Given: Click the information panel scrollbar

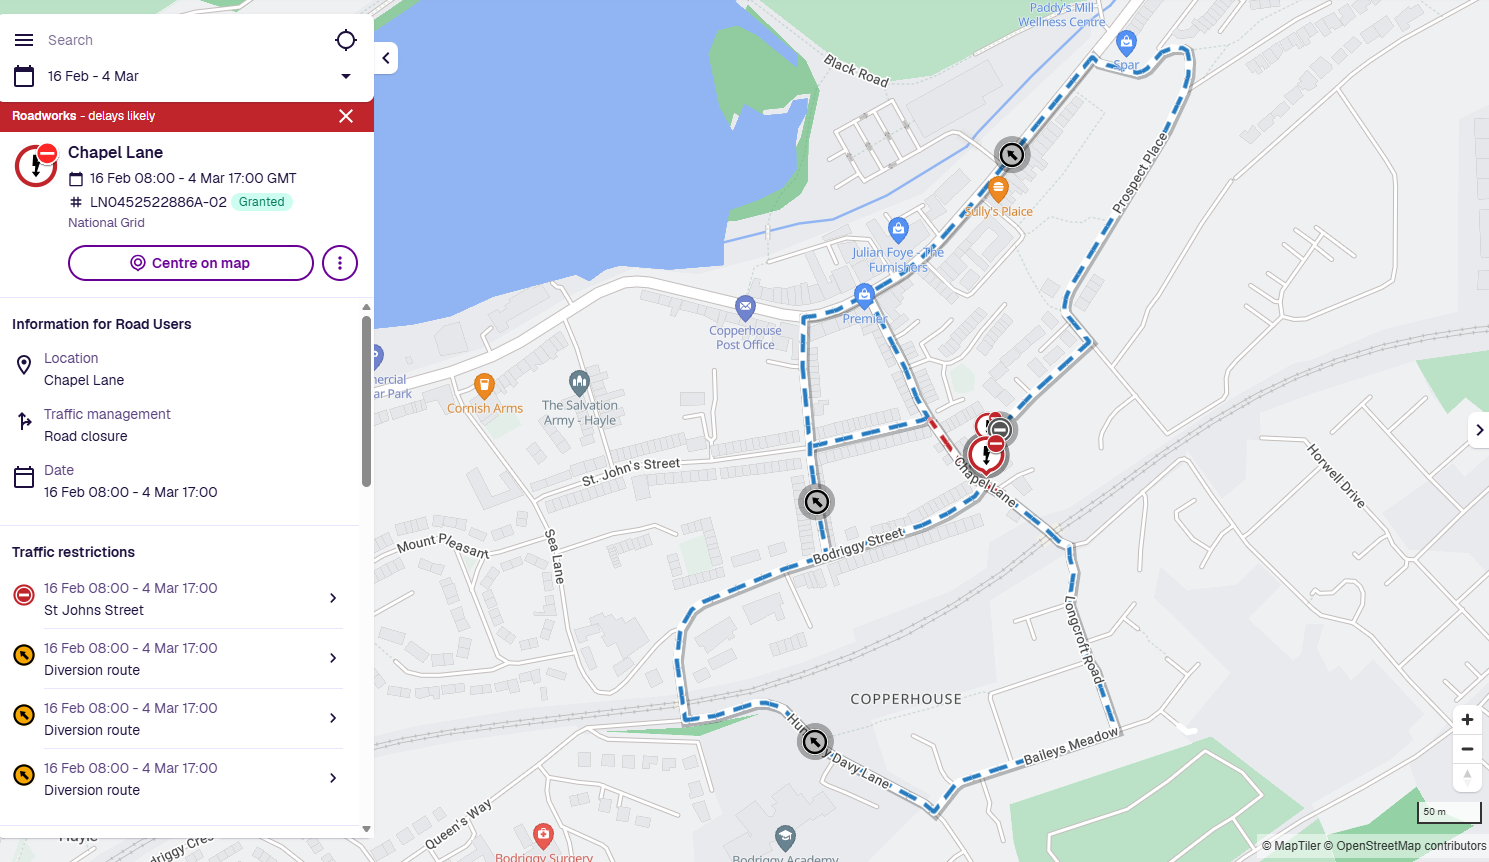Looking at the screenshot, I should click(x=366, y=400).
